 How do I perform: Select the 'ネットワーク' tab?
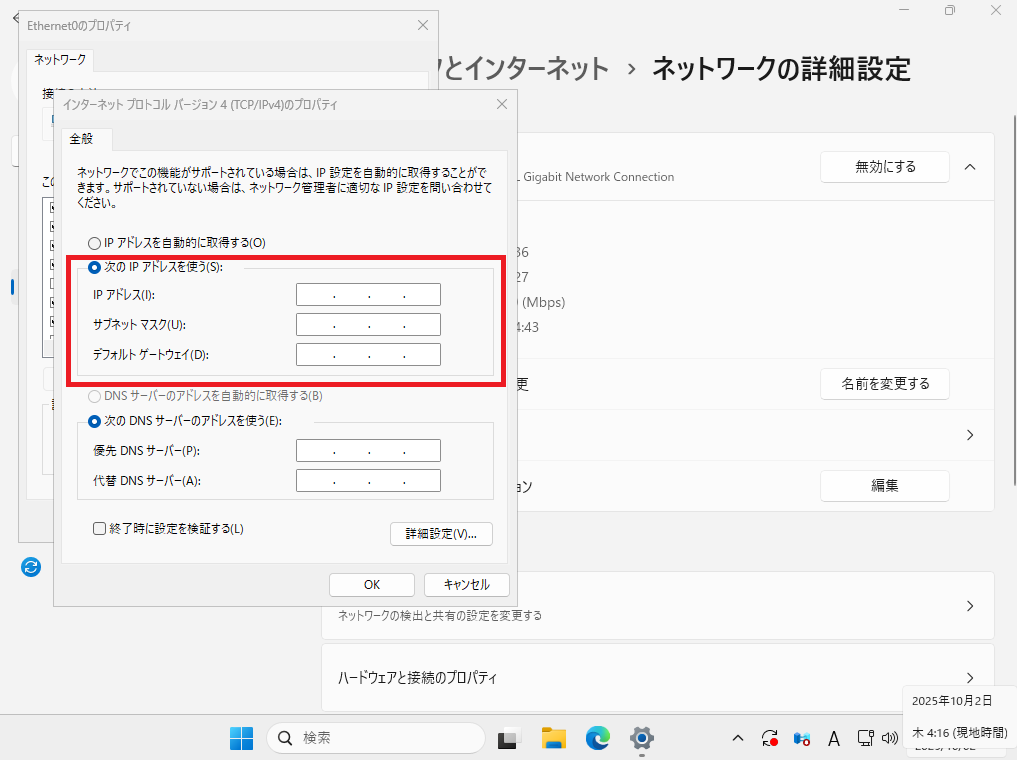tap(60, 60)
